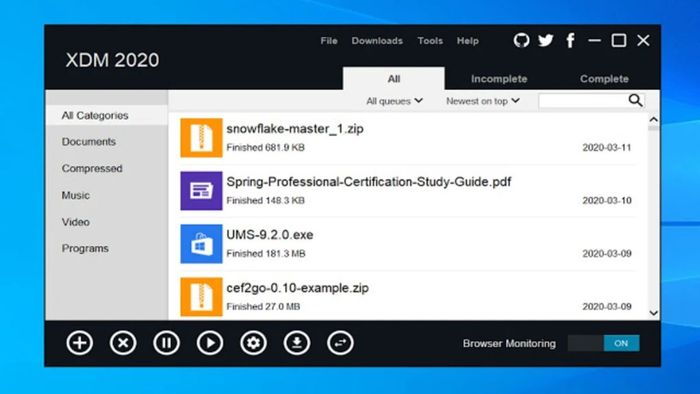Select All Categories in sidebar
This screenshot has height=394, width=700.
(x=107, y=116)
